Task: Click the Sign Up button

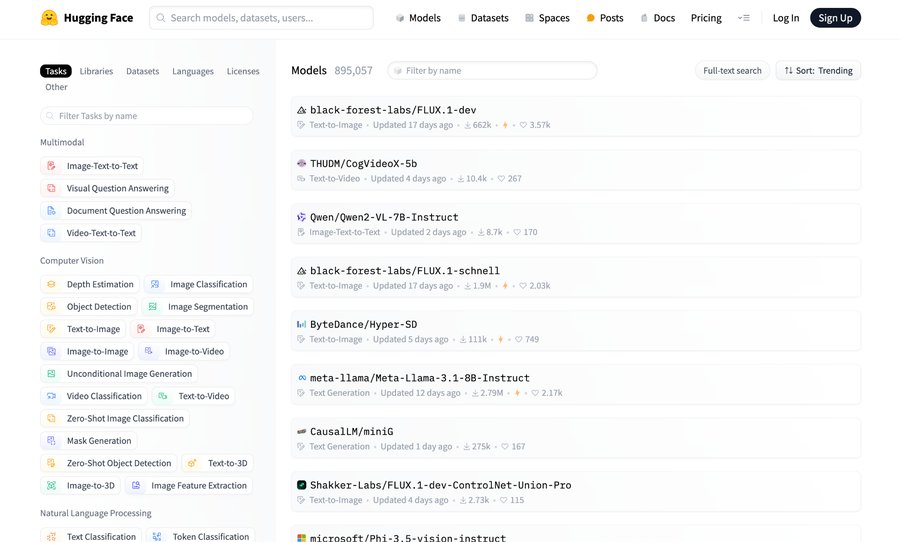Action: tap(835, 18)
